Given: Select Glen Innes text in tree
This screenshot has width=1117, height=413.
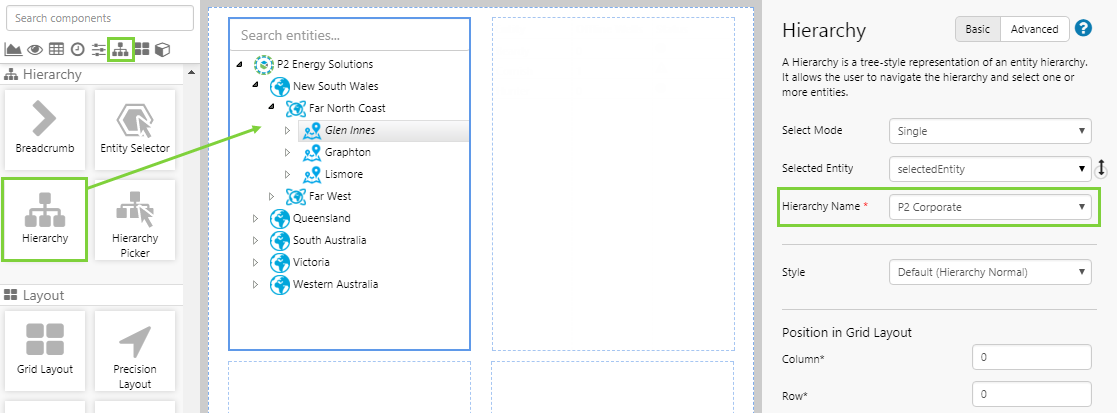Looking at the screenshot, I should click(x=350, y=131).
